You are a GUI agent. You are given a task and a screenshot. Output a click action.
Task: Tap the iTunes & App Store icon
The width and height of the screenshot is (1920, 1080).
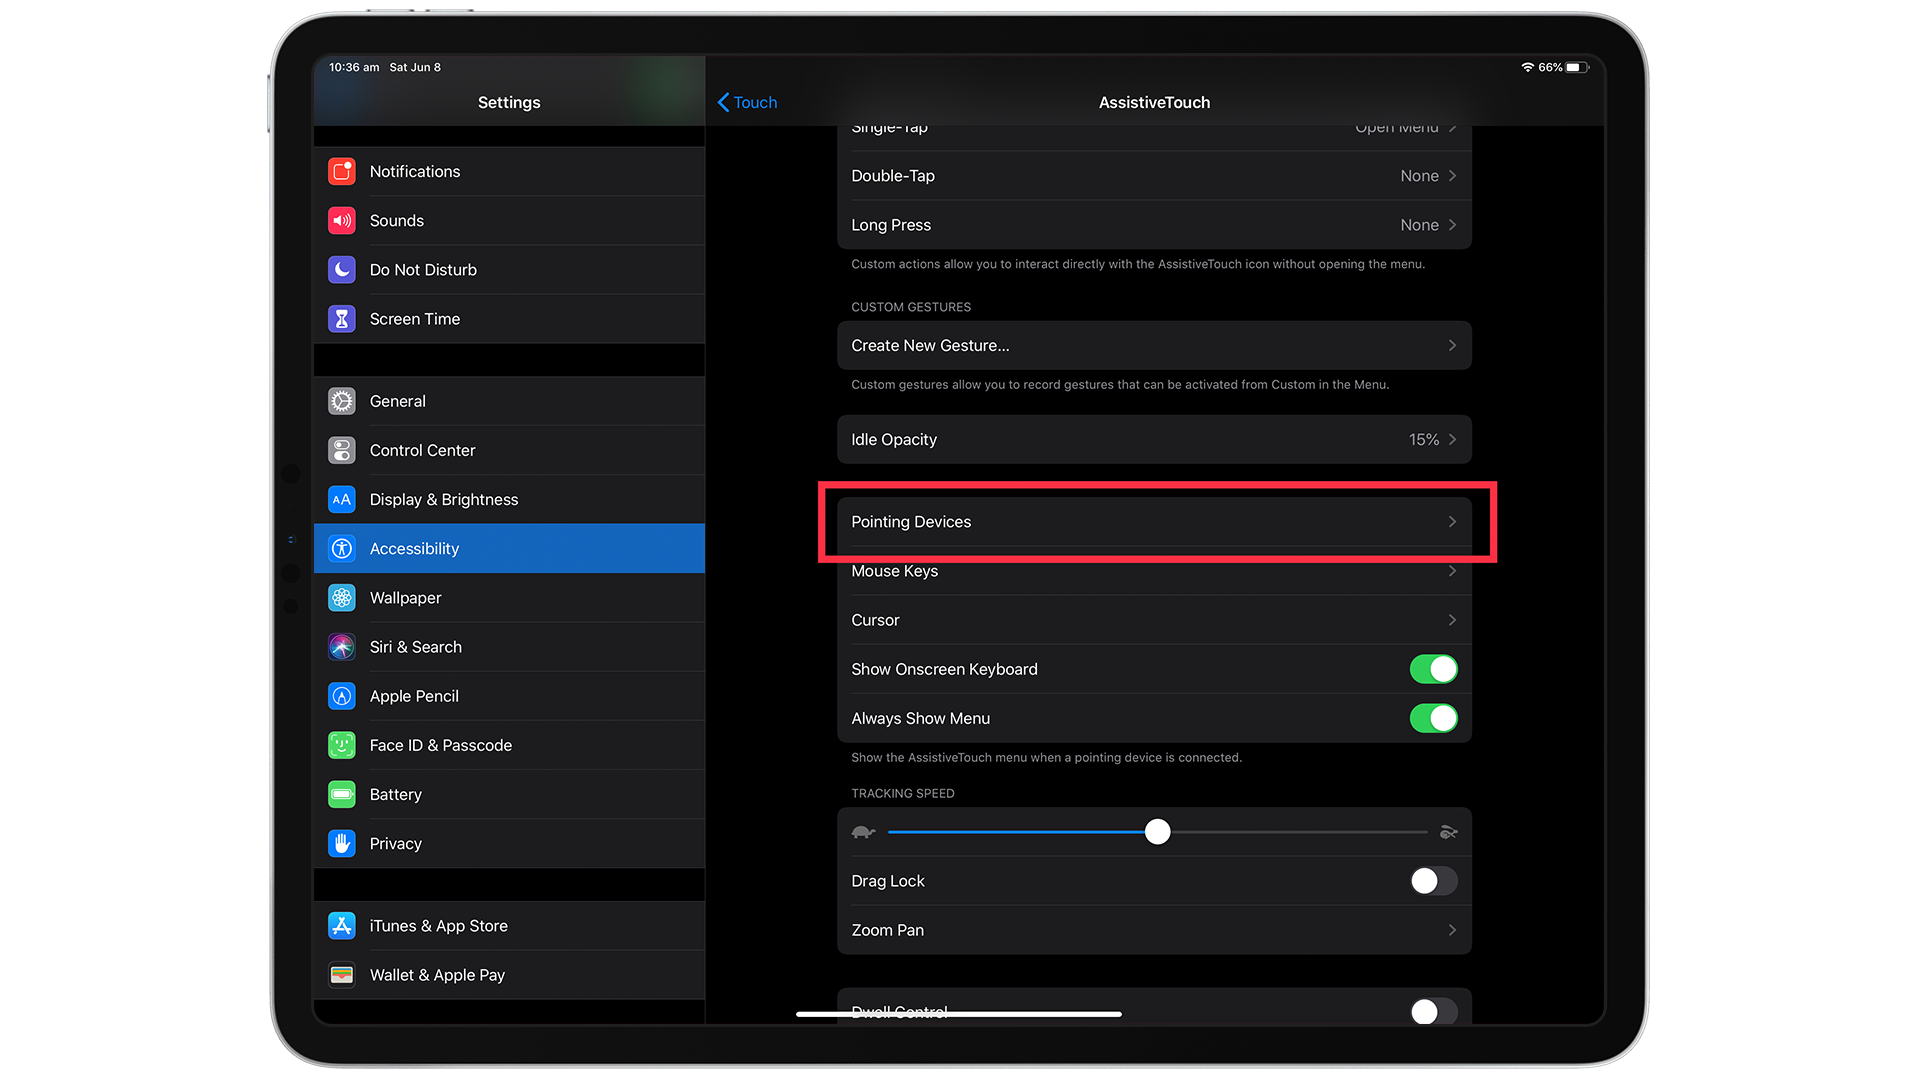[x=342, y=926]
